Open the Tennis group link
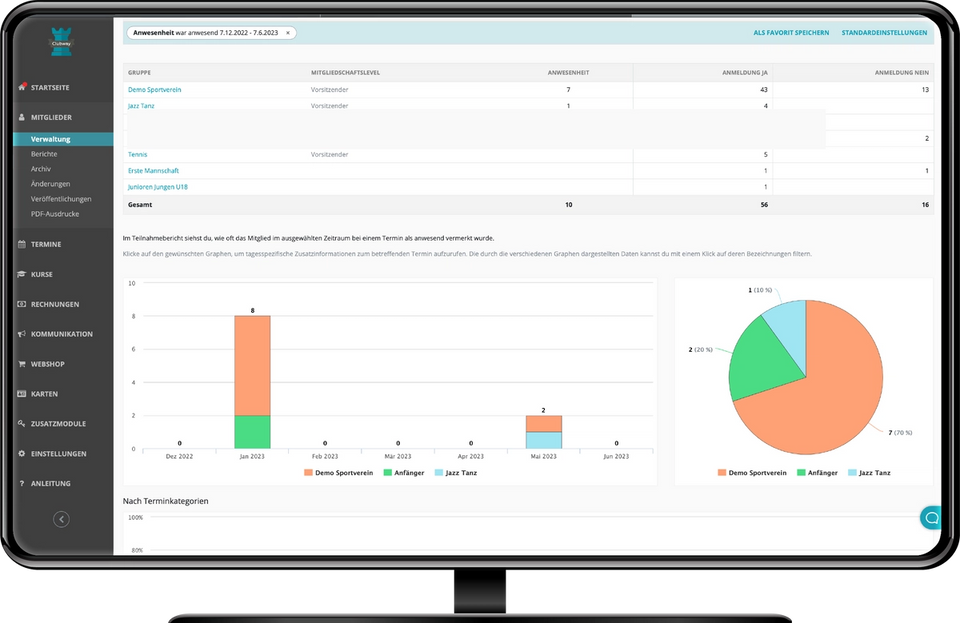The image size is (960, 623). (137, 154)
